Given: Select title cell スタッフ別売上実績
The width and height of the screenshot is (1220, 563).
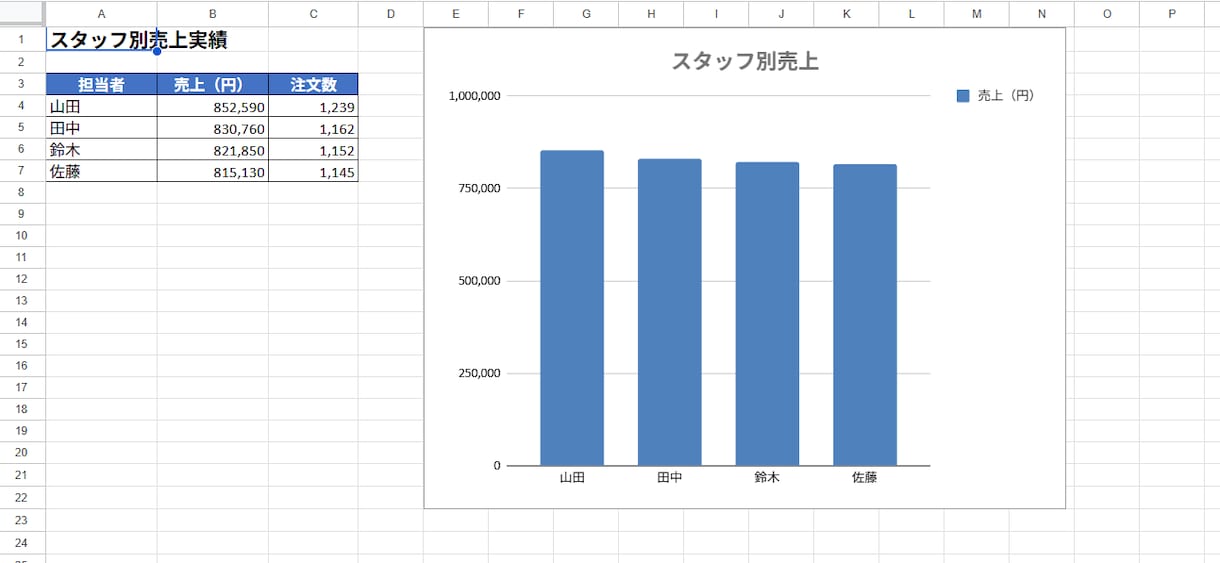Looking at the screenshot, I should tap(101, 40).
